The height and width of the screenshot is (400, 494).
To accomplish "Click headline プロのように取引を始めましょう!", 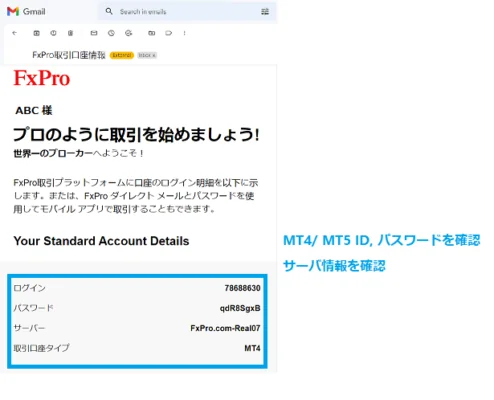I will click(x=136, y=135).
